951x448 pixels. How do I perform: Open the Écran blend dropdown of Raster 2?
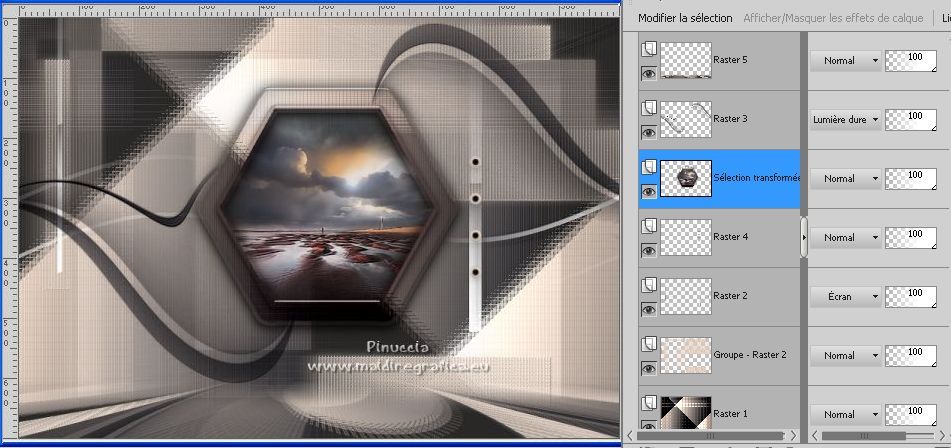click(x=845, y=297)
